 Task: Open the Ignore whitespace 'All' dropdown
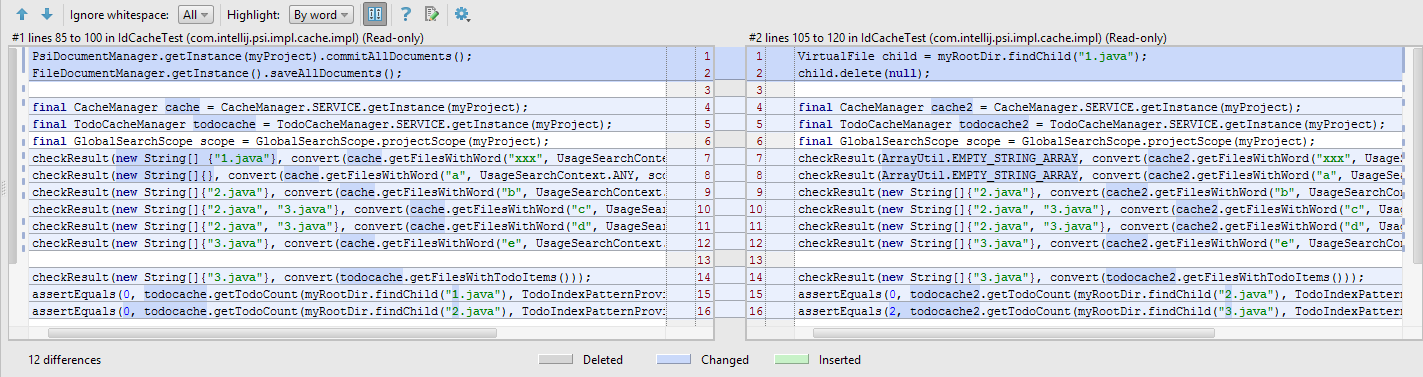pyautogui.click(x=195, y=15)
